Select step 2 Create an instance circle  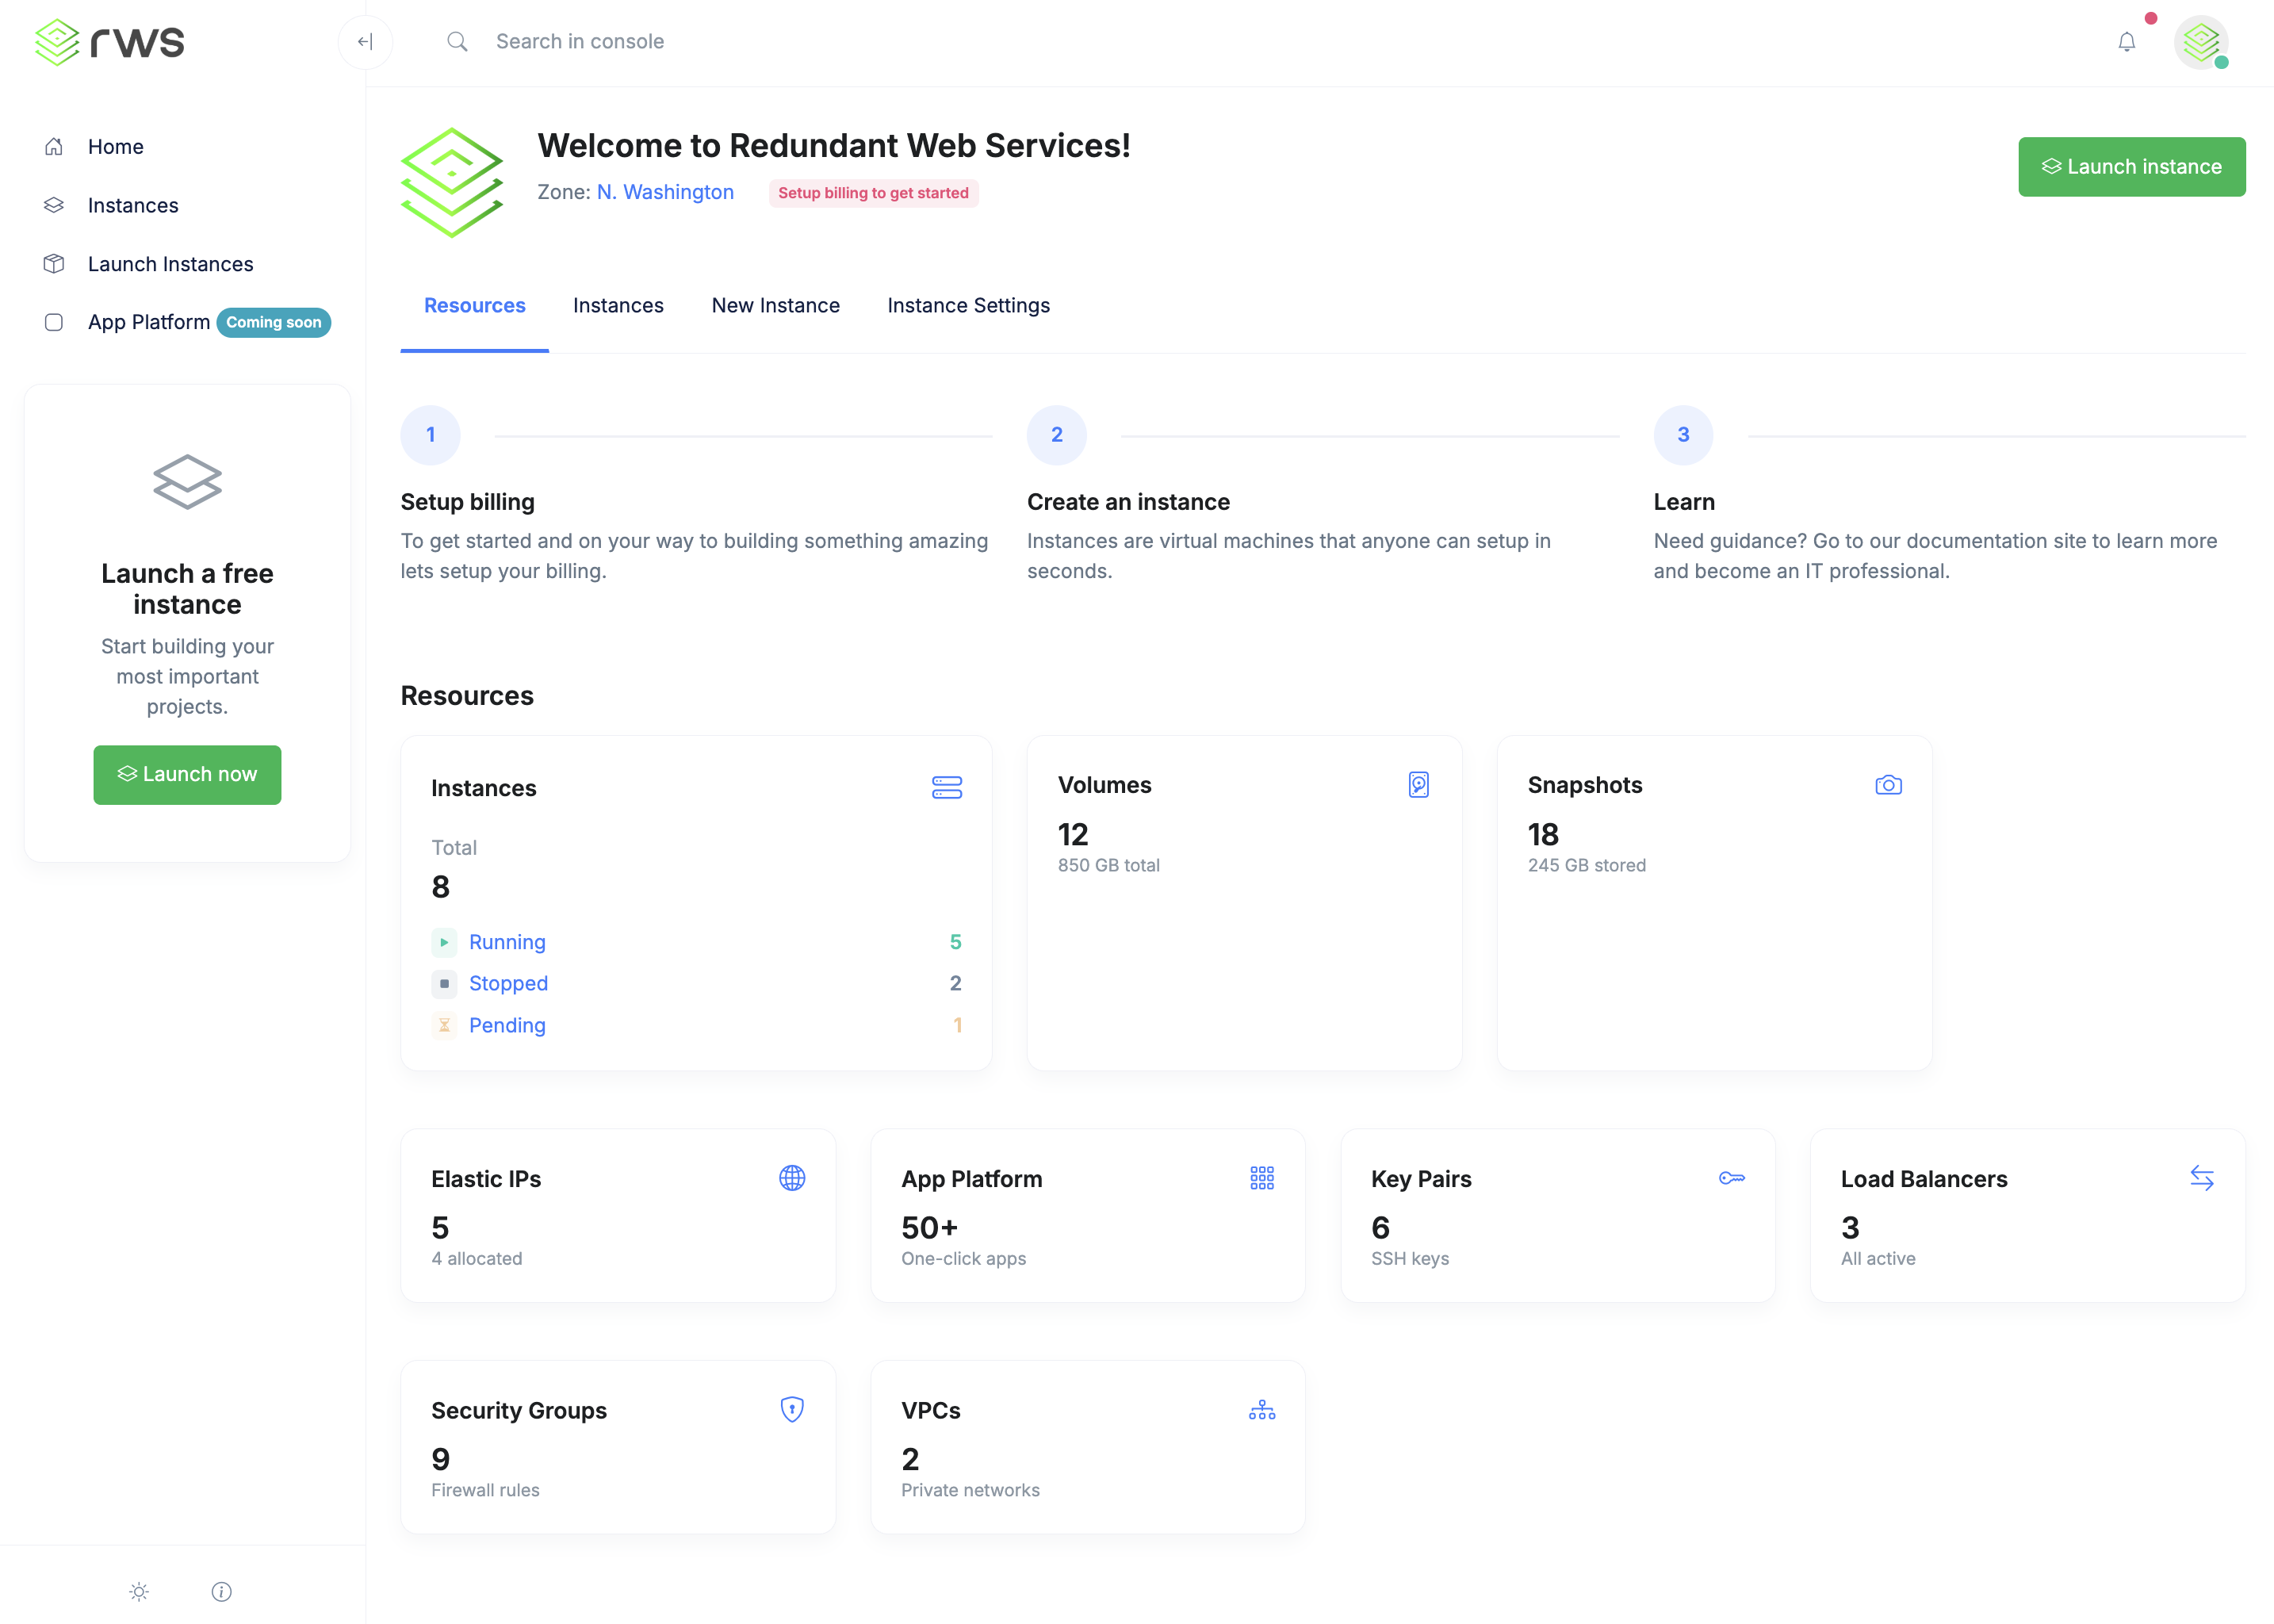tap(1056, 435)
